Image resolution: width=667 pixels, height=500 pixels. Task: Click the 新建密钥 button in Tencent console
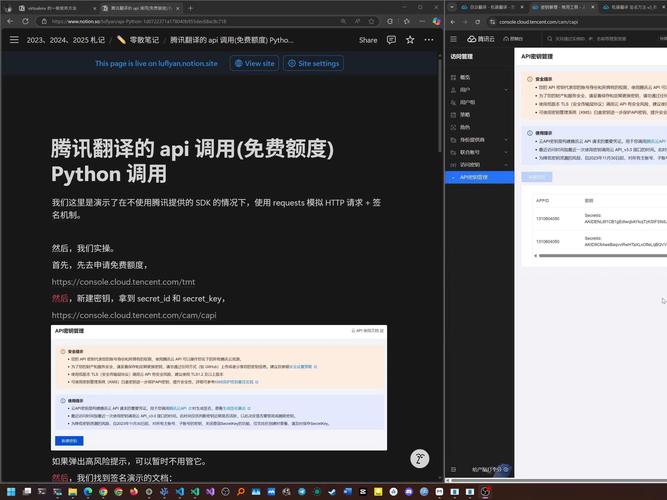[x=537, y=177]
